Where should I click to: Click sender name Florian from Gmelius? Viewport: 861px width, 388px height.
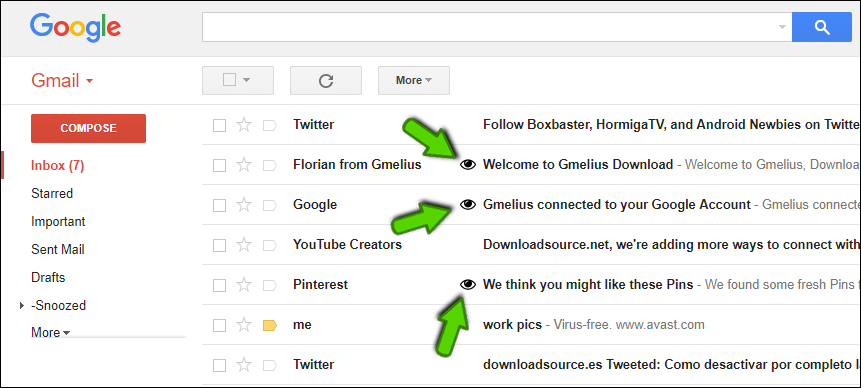tap(357, 164)
